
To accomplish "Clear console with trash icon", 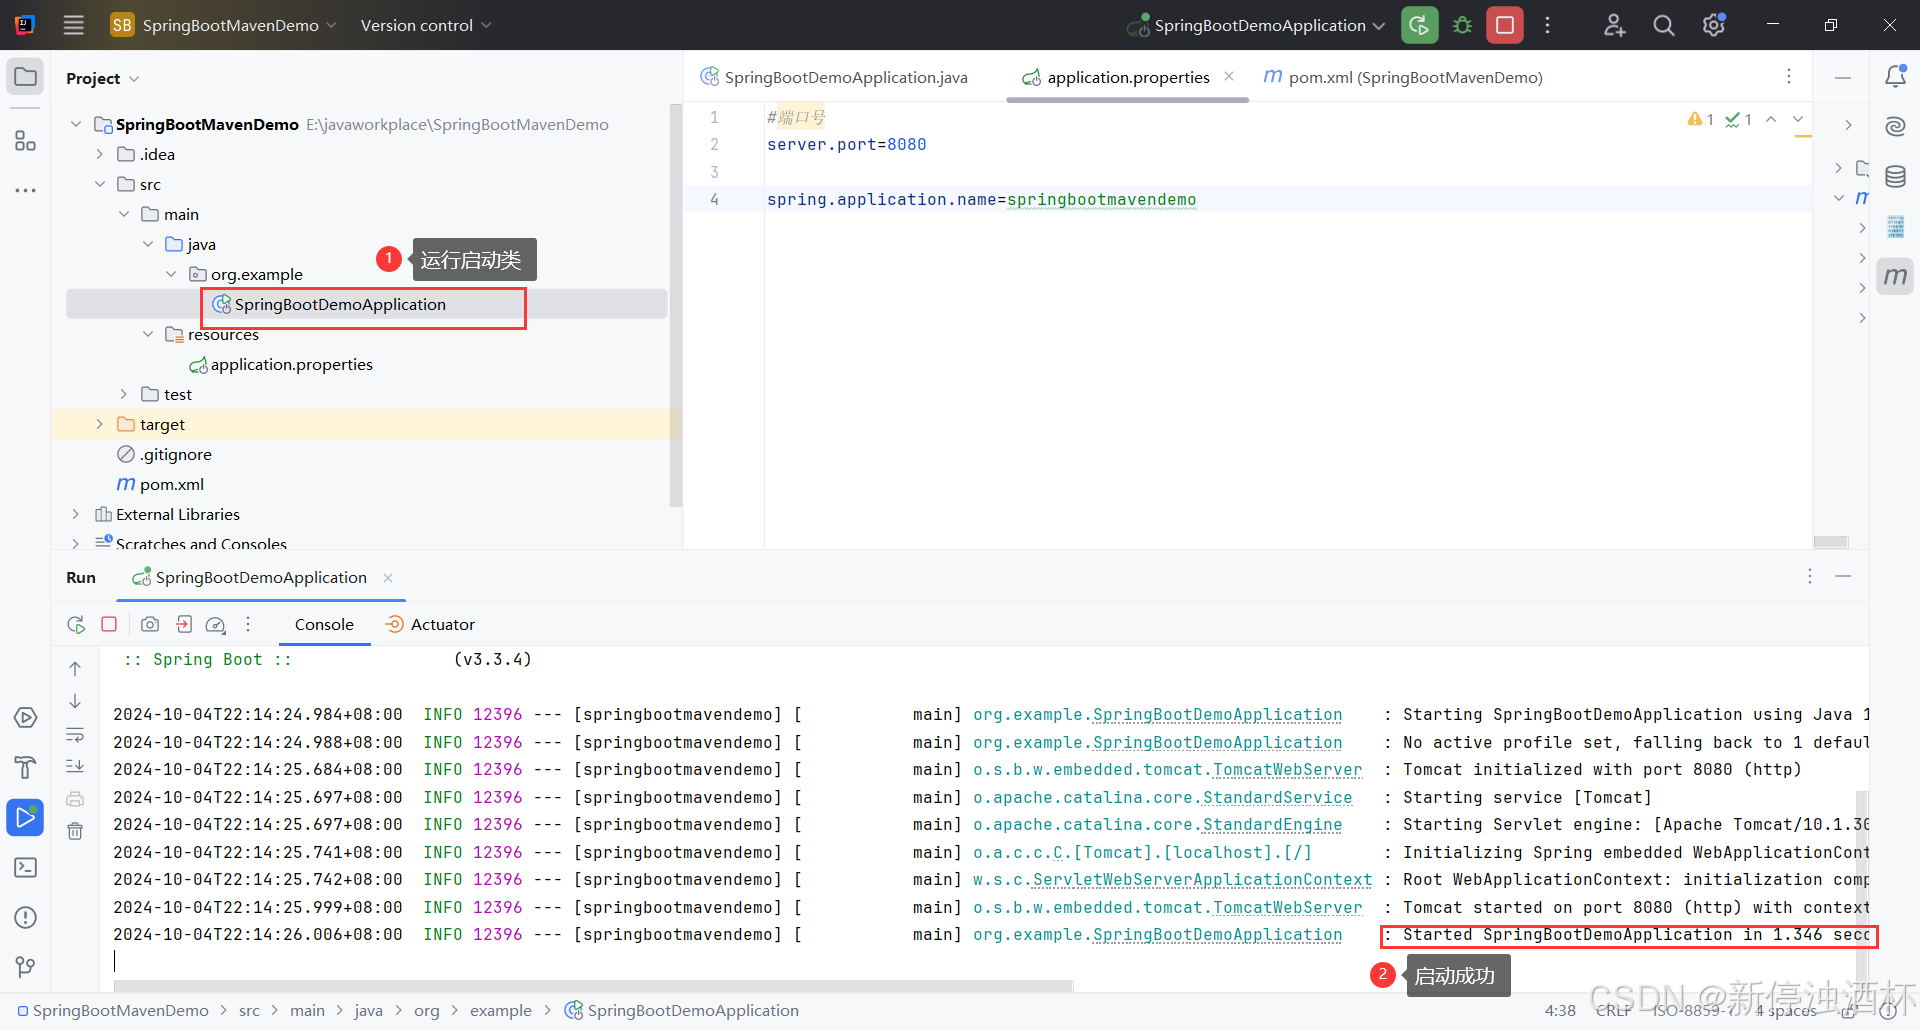I will pyautogui.click(x=75, y=831).
